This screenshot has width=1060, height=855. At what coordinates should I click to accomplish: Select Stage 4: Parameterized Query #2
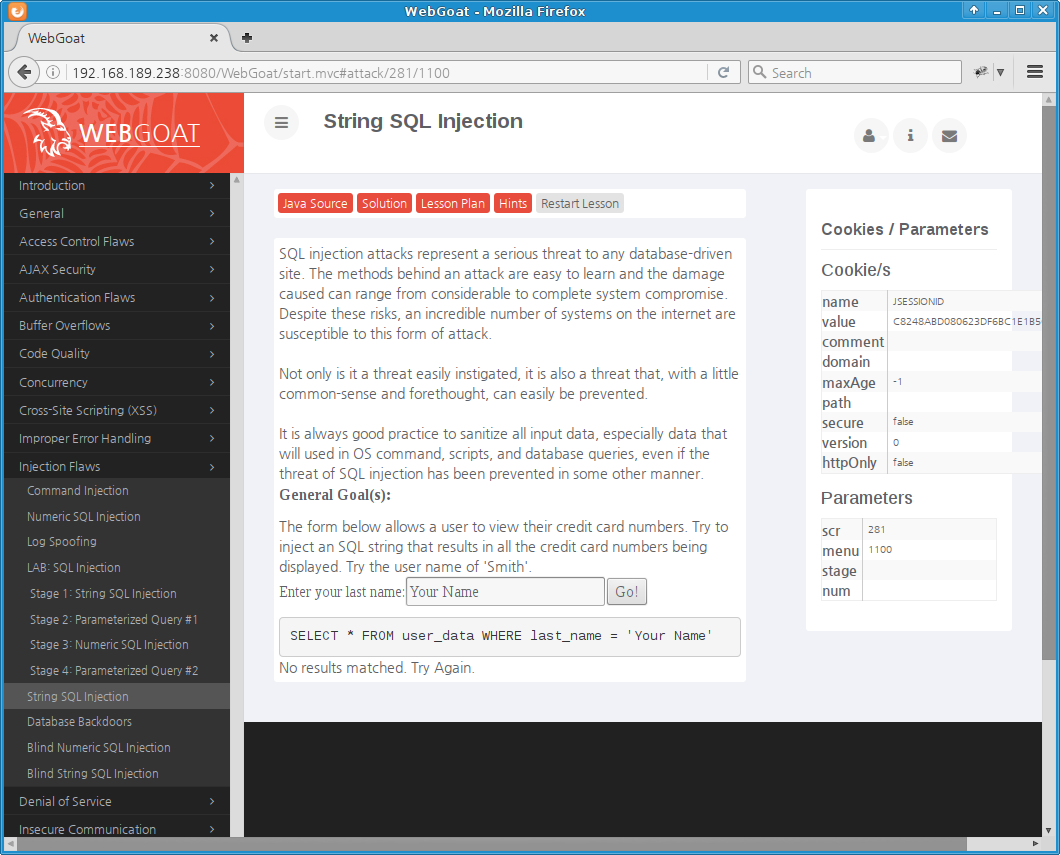(114, 670)
